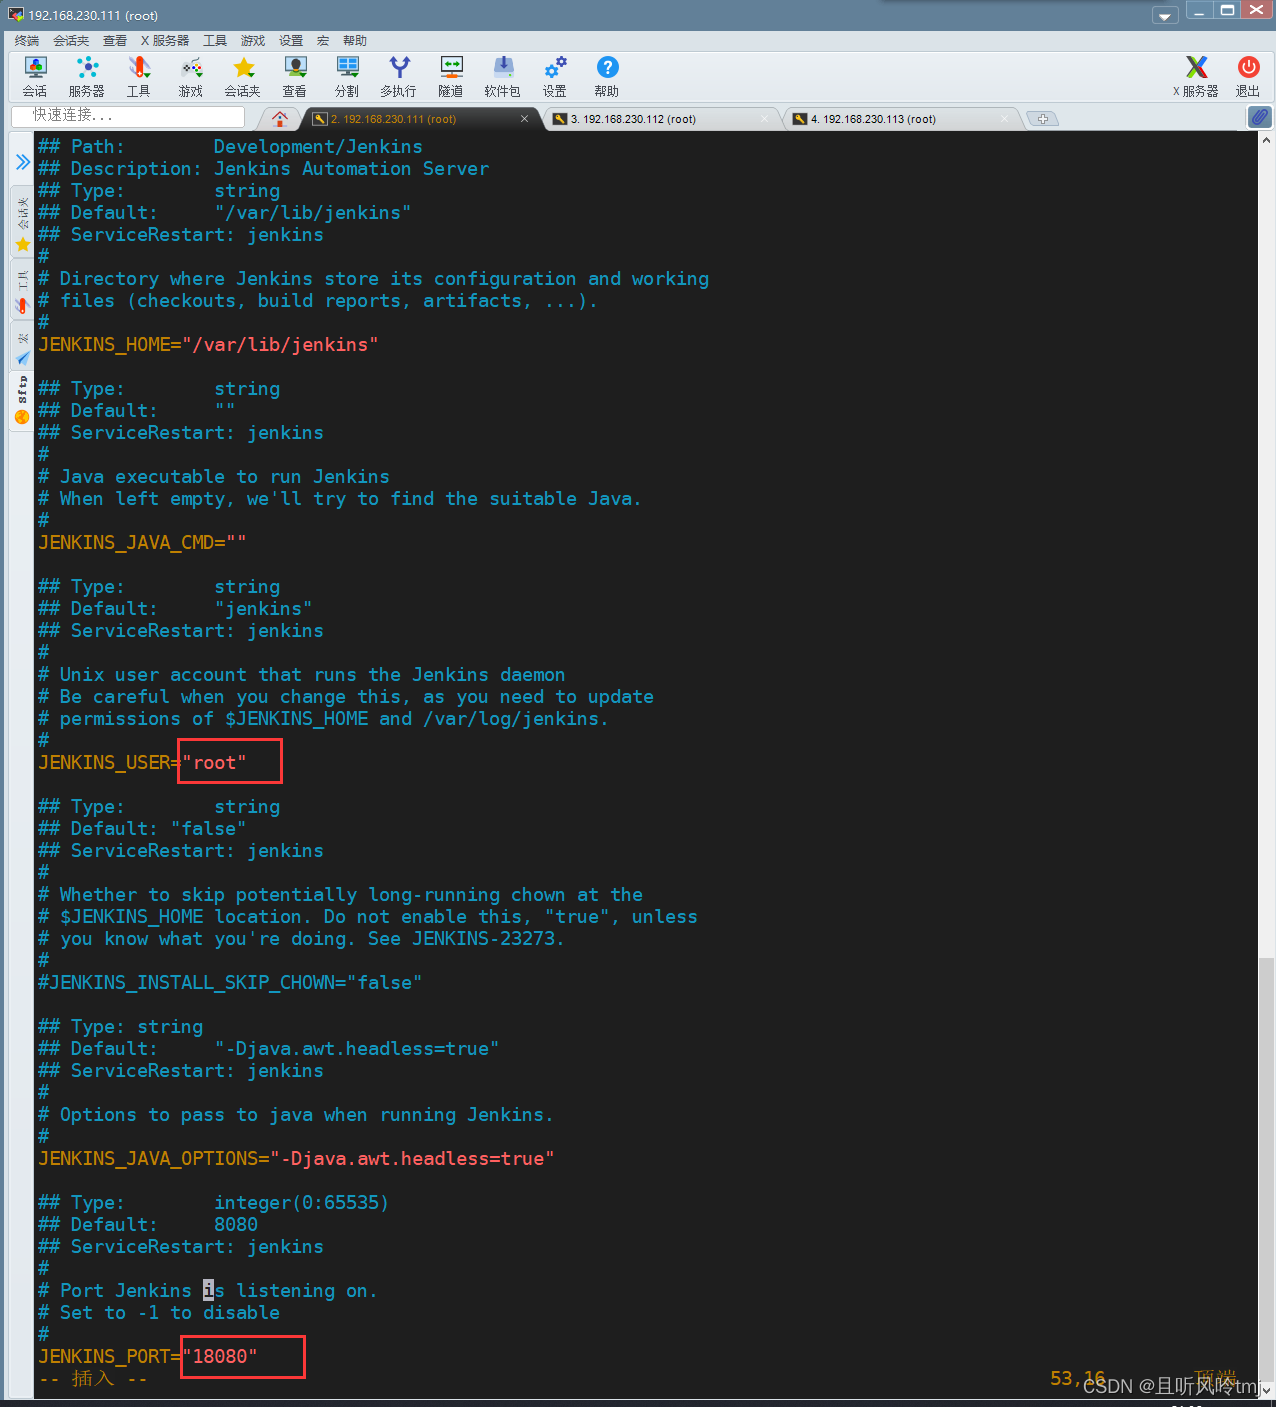The height and width of the screenshot is (1407, 1276).
Task: Open the X 服务器 menu
Action: (165, 41)
